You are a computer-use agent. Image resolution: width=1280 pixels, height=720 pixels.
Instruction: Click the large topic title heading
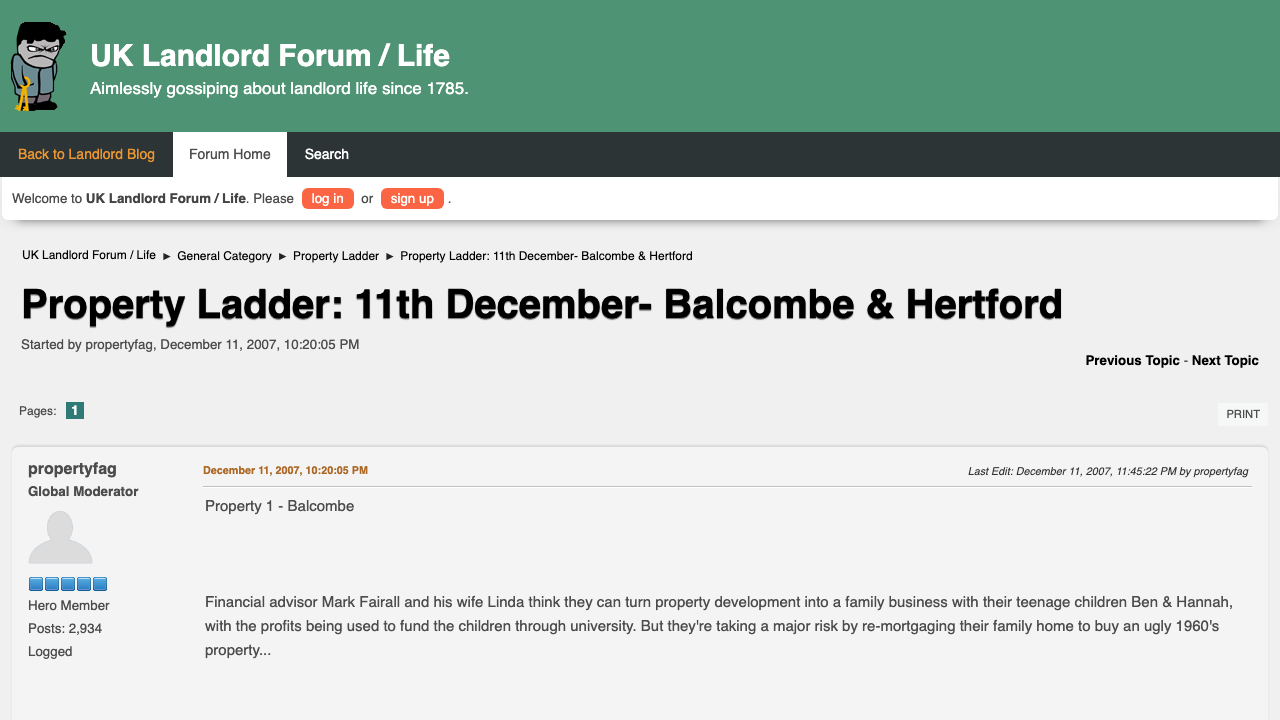pyautogui.click(x=541, y=304)
